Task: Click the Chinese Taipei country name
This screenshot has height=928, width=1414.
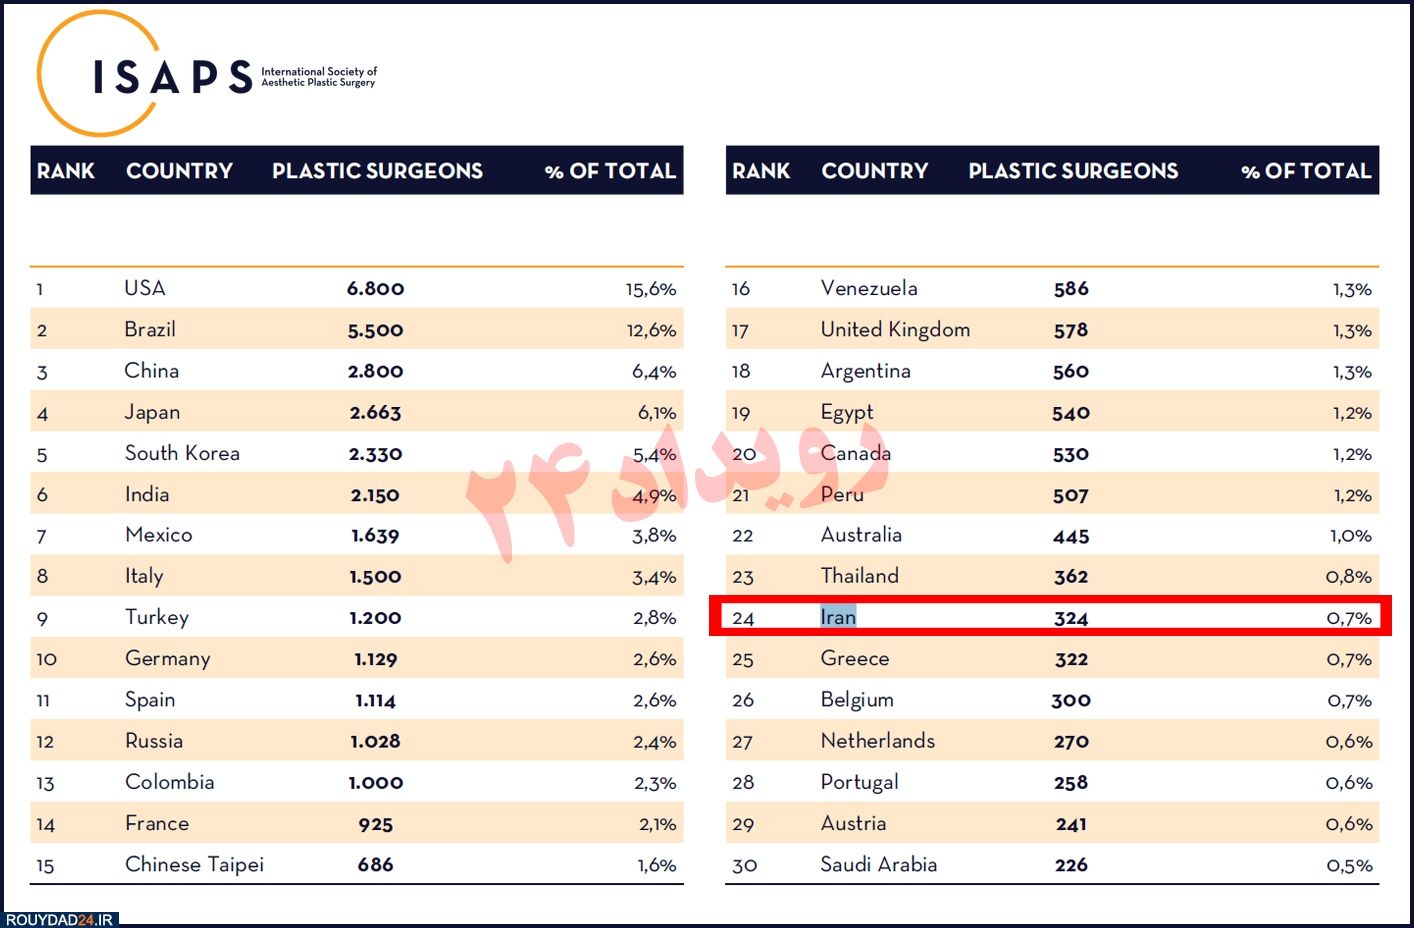Action: 194,864
